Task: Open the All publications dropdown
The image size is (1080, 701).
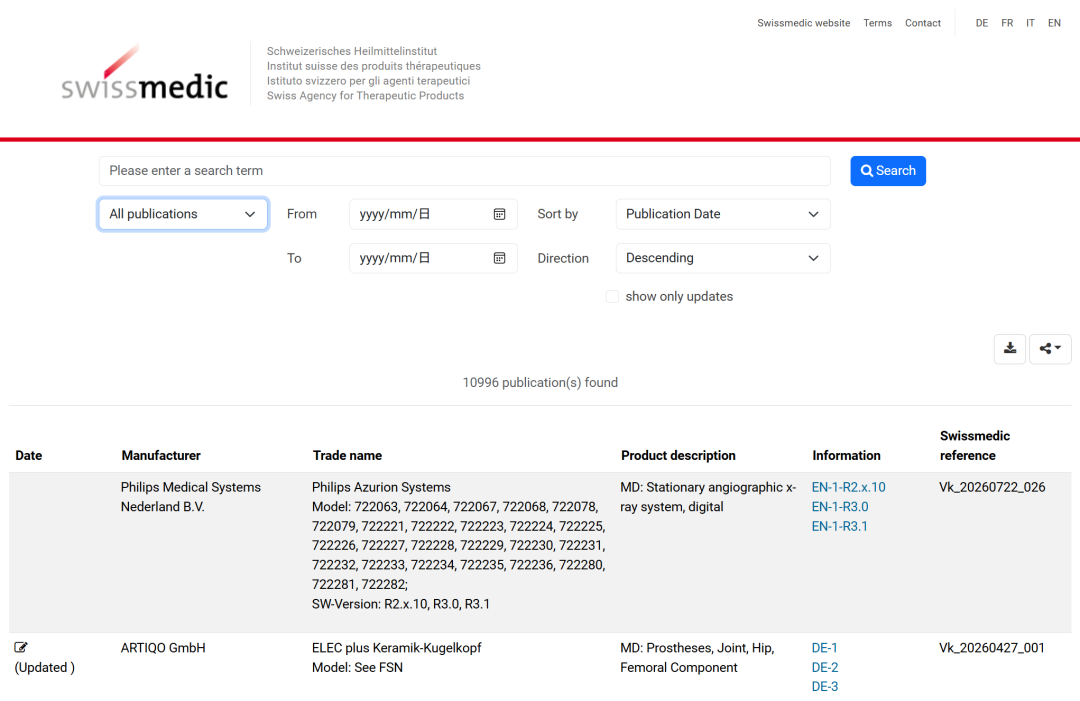Action: (183, 214)
